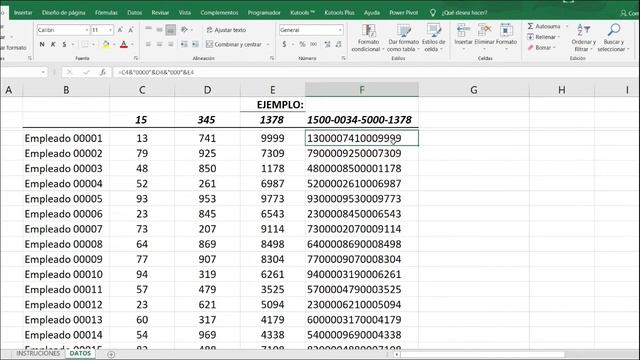Image resolution: width=640 pixels, height=360 pixels.
Task: Decrease font size with small A button
Action: pos(131,30)
